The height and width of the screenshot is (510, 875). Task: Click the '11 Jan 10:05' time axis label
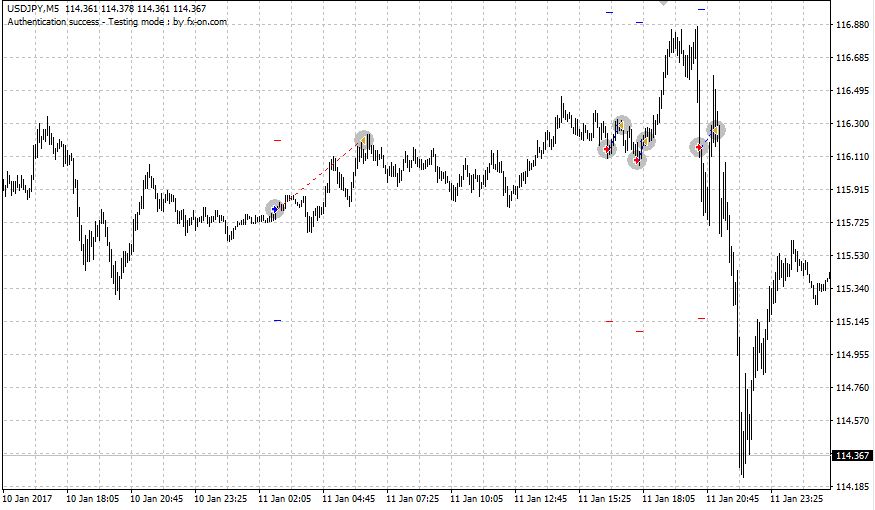point(477,498)
